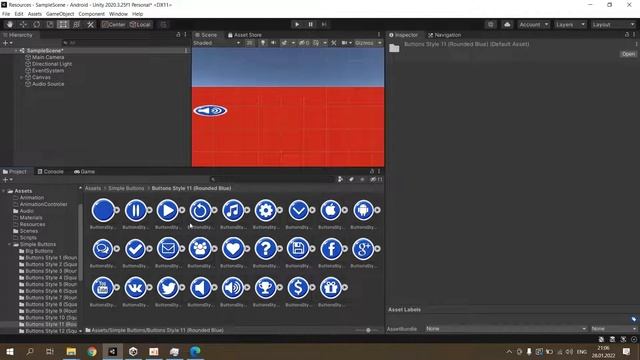This screenshot has width=640, height=360.
Task: Open custom editor tools wrench icon
Action: 90,24
